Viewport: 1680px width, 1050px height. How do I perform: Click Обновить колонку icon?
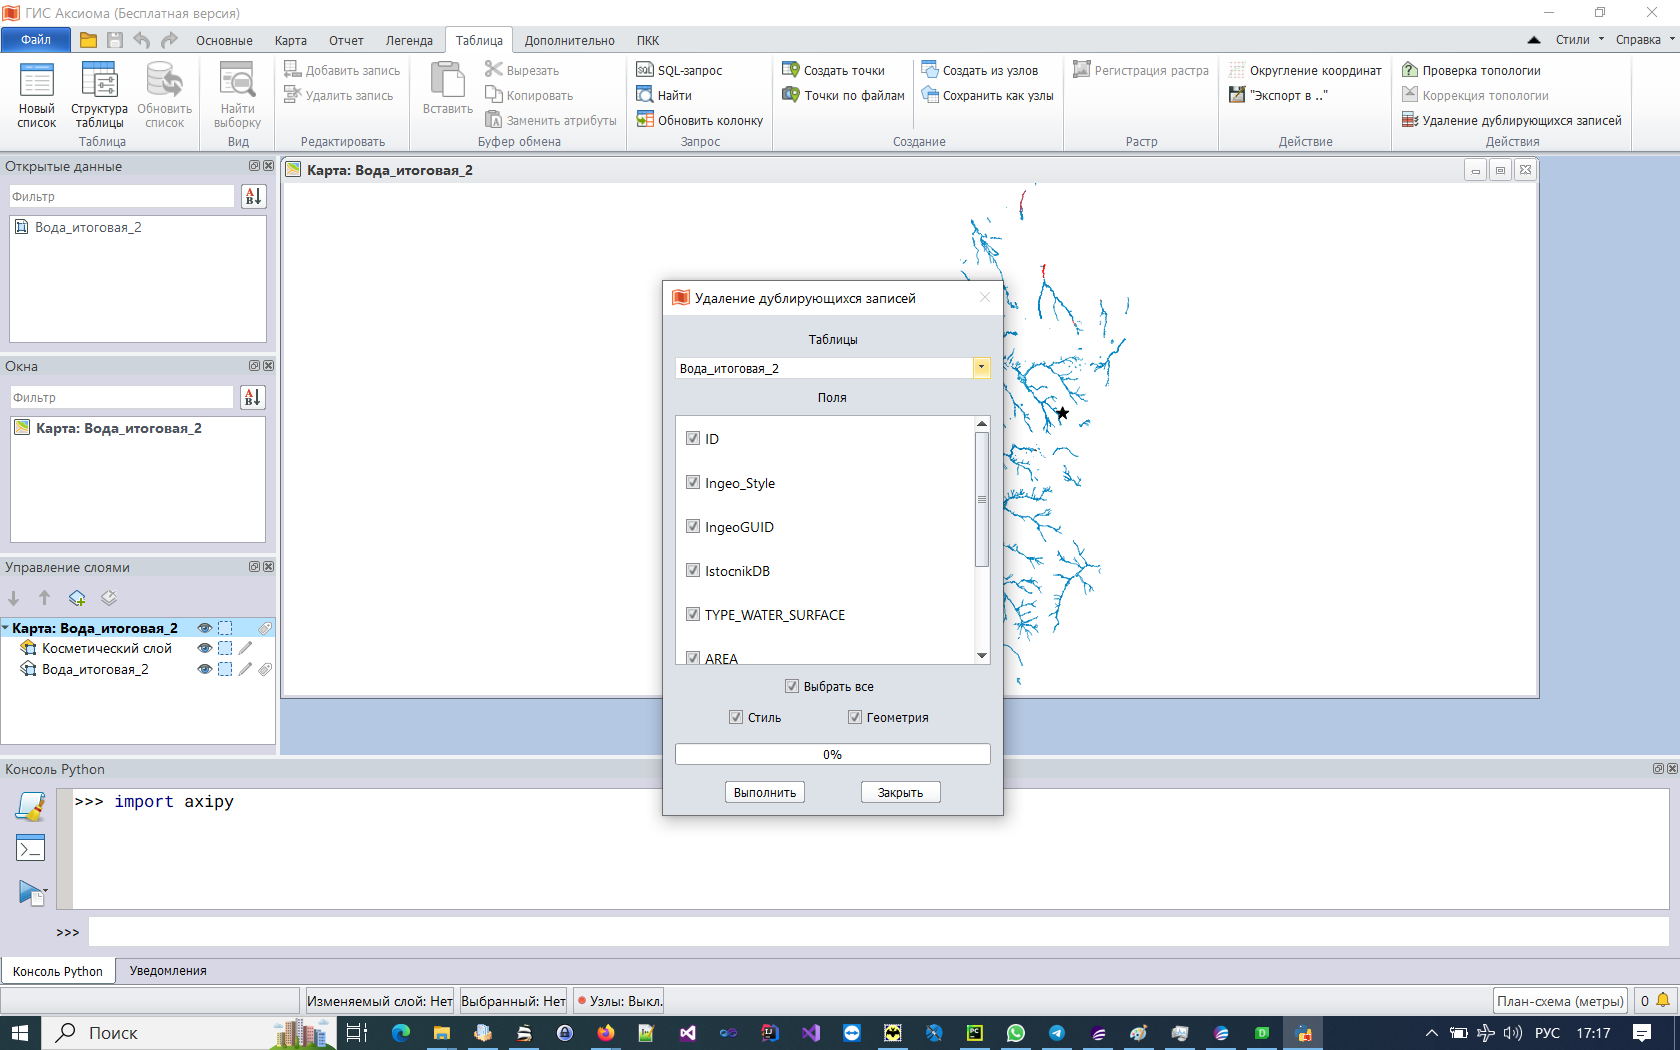click(x=645, y=120)
